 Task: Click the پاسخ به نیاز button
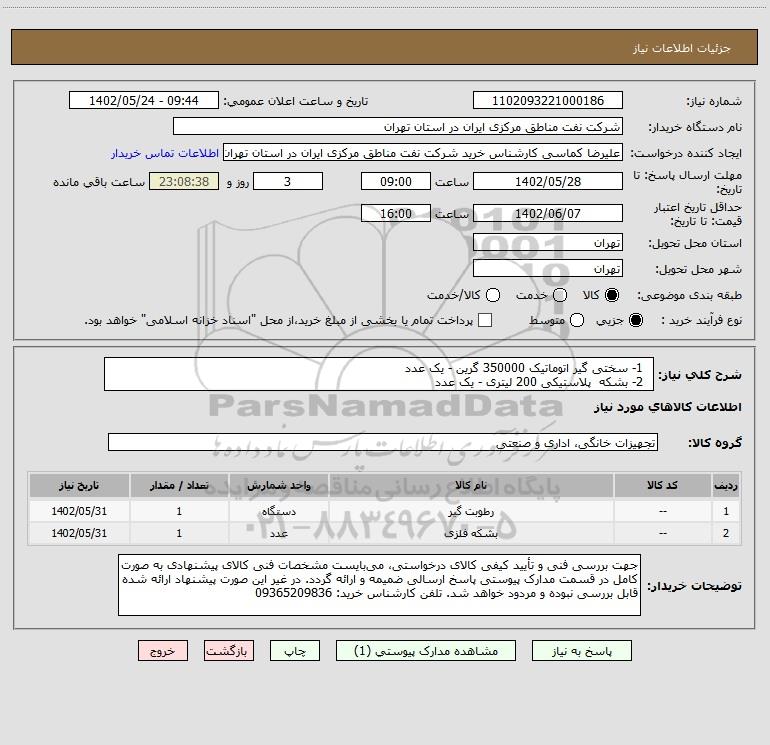pos(582,651)
